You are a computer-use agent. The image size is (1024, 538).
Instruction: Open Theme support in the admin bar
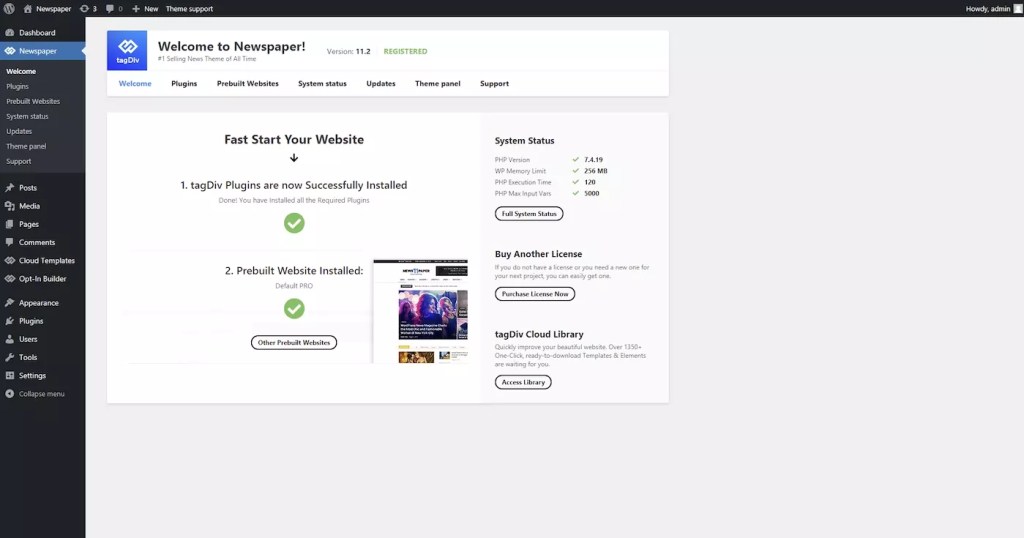(189, 8)
